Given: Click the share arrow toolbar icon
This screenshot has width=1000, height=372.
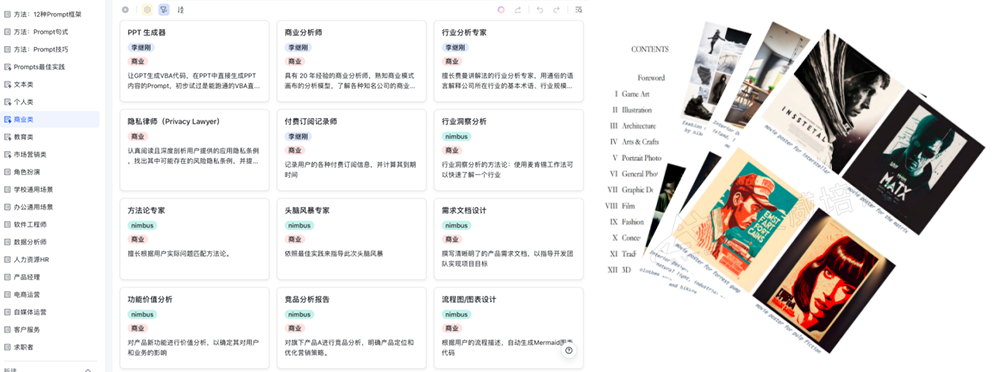Looking at the screenshot, I should coord(518,10).
